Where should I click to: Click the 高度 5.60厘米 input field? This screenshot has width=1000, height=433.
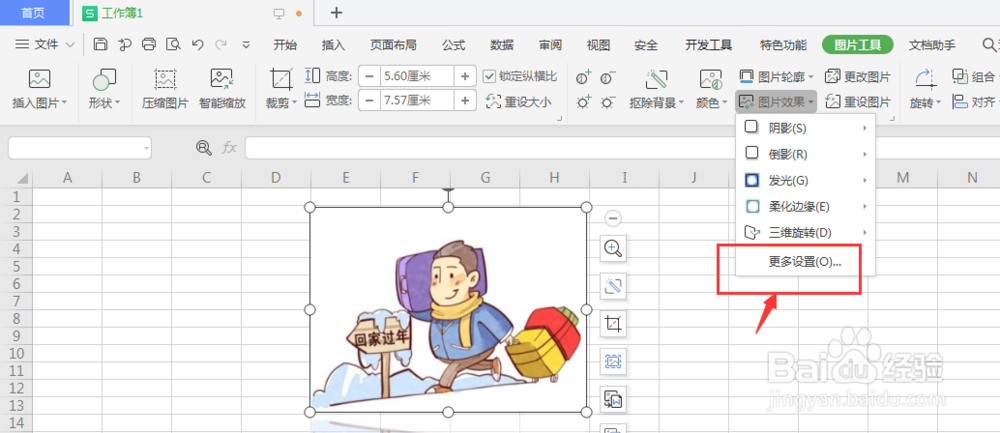[x=417, y=77]
